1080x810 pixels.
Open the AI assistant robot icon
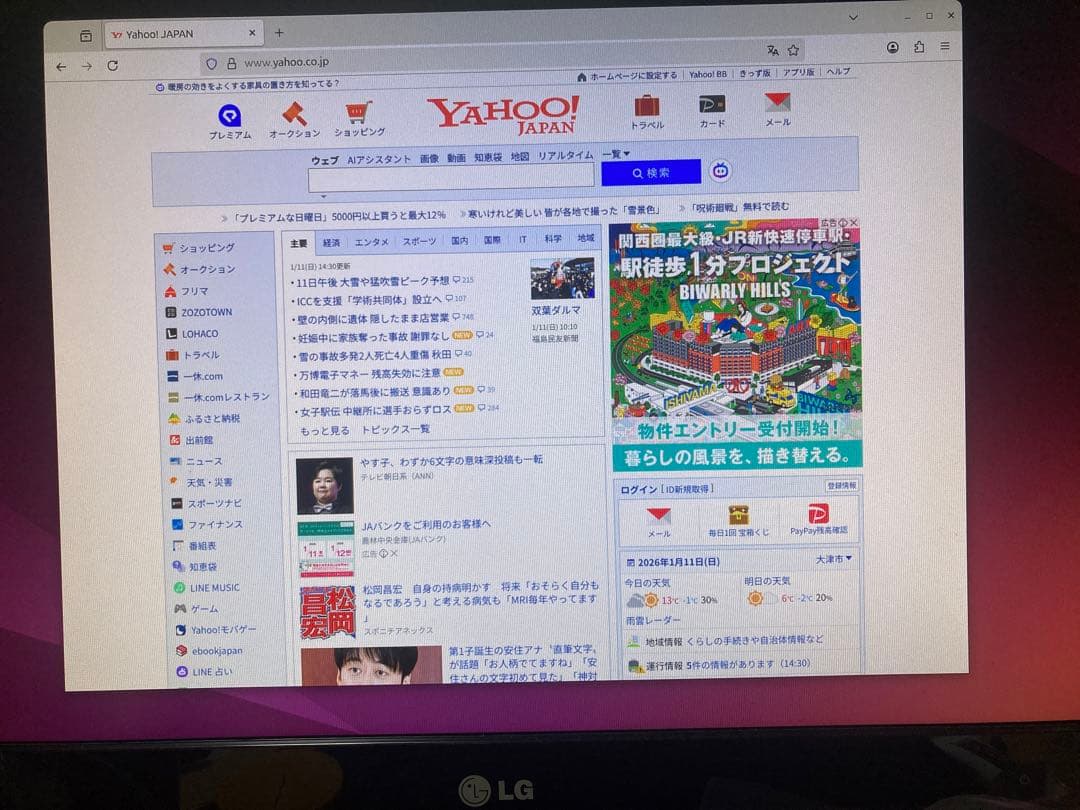click(x=720, y=171)
